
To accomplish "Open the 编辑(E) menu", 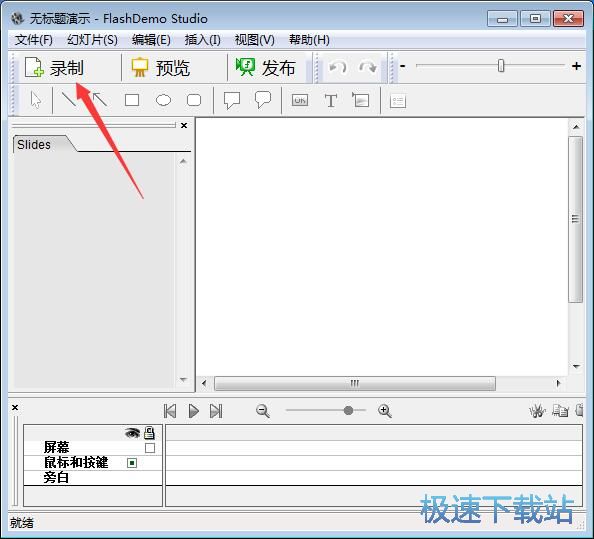I will 151,39.
